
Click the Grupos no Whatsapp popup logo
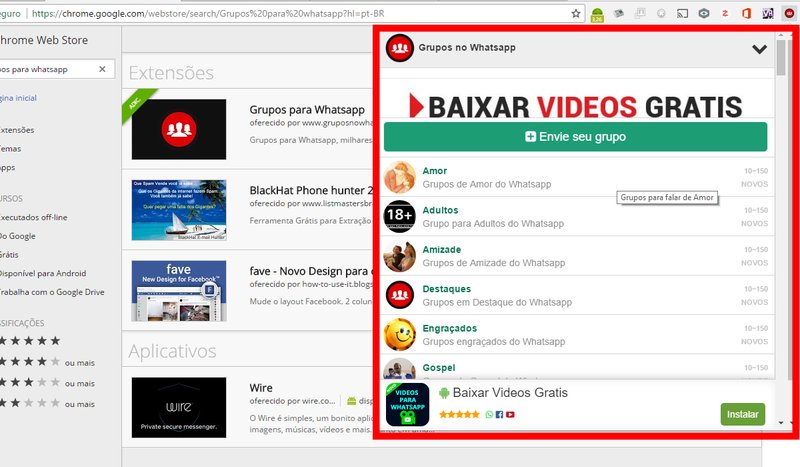tap(399, 48)
